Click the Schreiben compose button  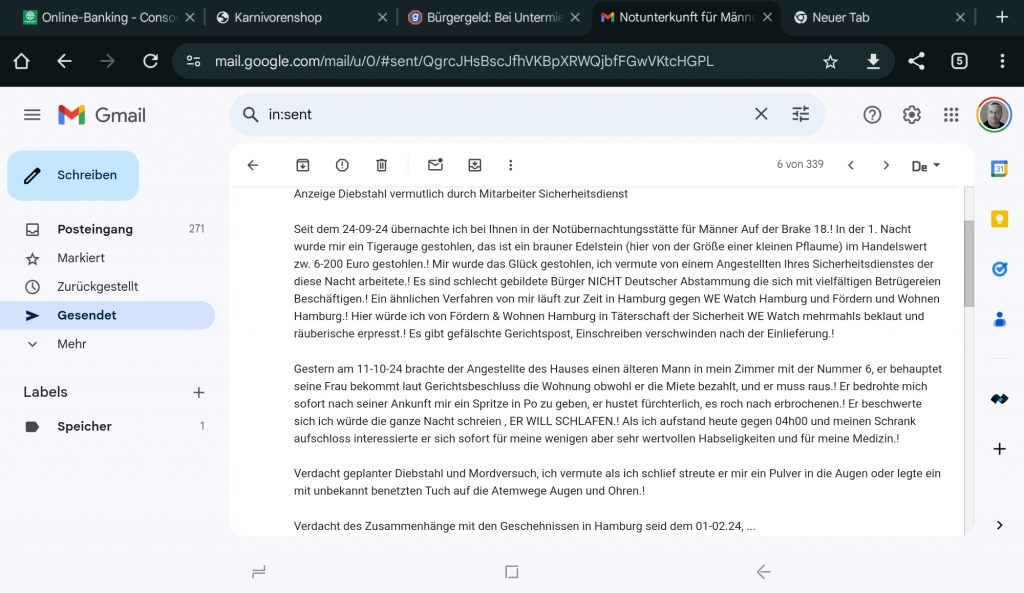click(73, 175)
